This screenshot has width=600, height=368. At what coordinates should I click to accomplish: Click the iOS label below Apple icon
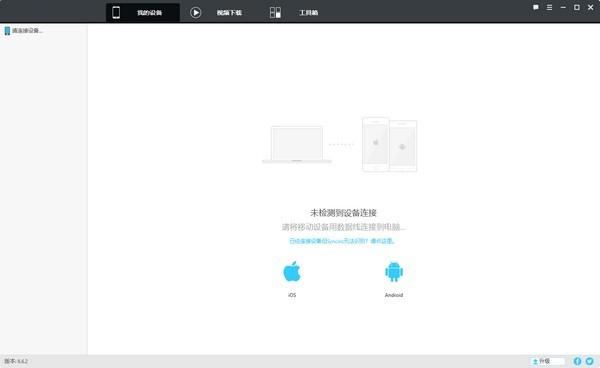(292, 295)
